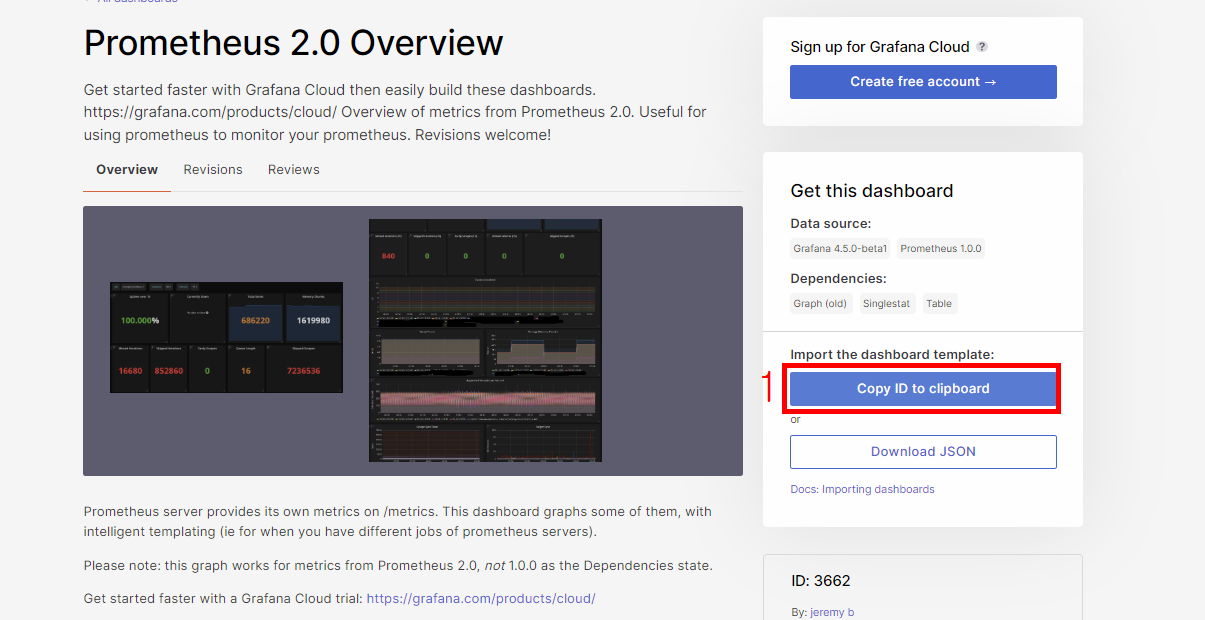
Task: Click the Singlestat dependency tag
Action: pyautogui.click(x=886, y=303)
